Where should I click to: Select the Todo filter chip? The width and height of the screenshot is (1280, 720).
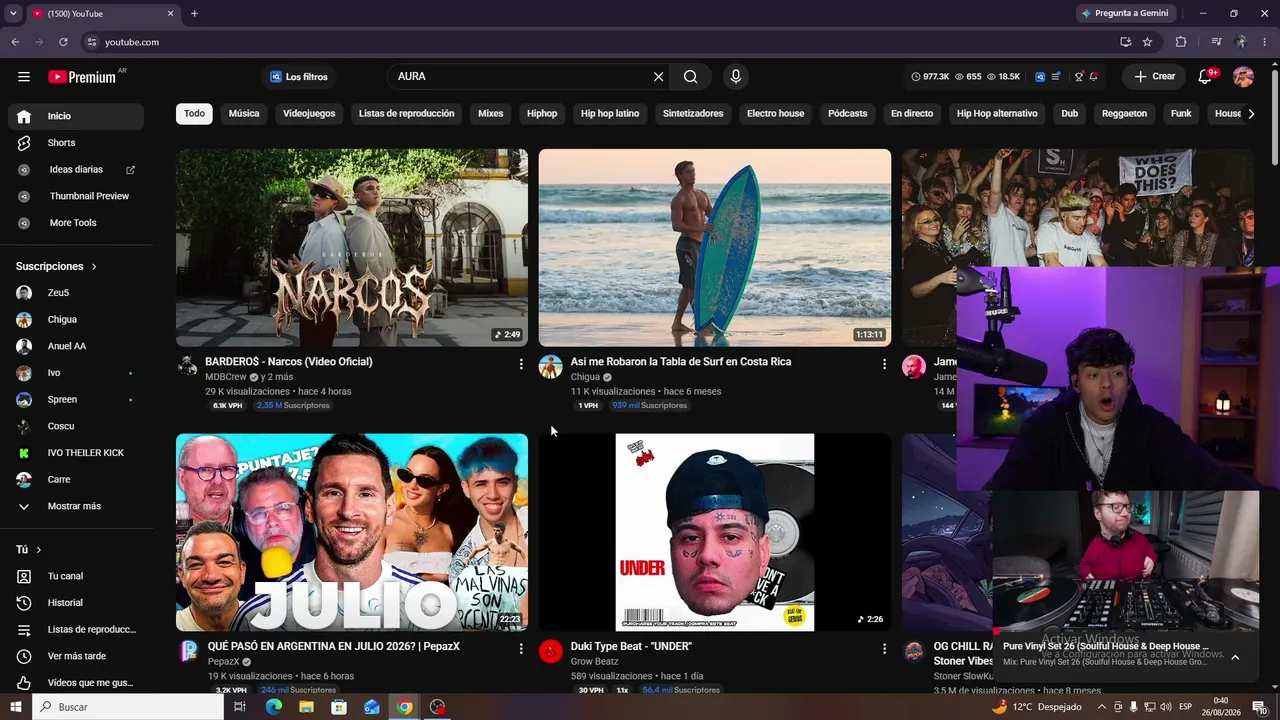point(194,114)
